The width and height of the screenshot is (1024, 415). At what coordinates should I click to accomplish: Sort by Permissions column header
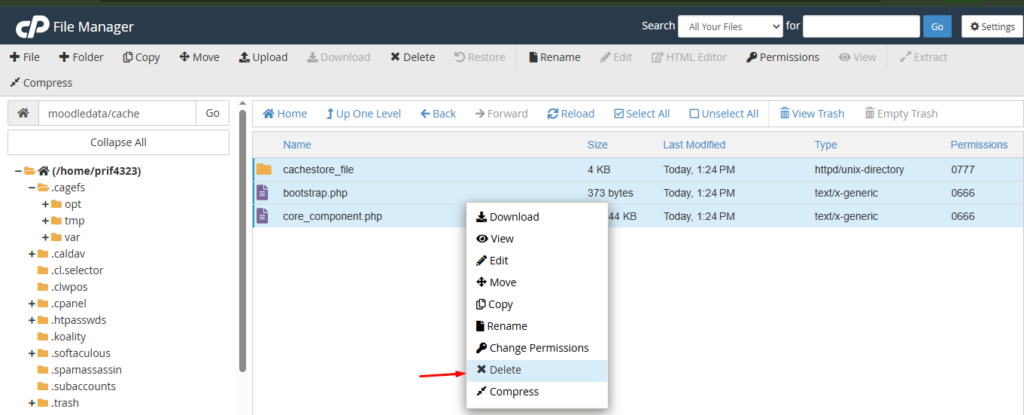(979, 144)
